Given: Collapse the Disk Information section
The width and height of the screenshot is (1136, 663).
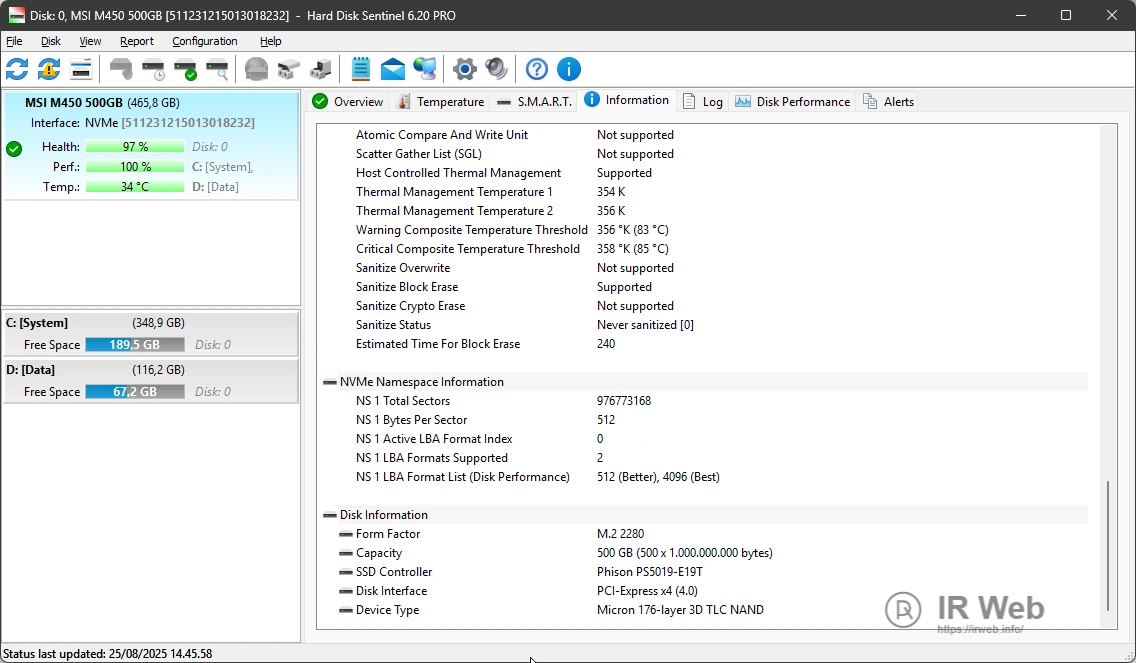Looking at the screenshot, I should pos(330,515).
